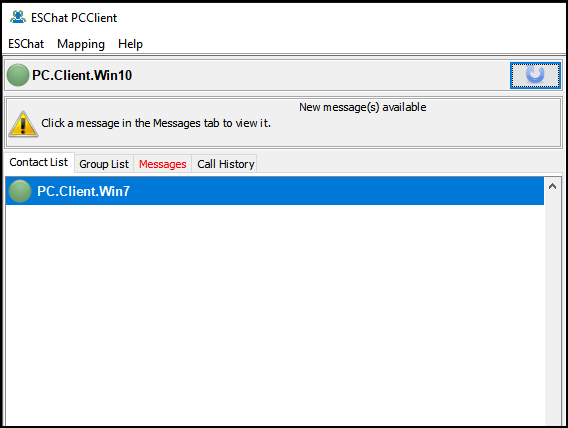This screenshot has height=428, width=568.
Task: Switch to the Contact List tab
Action: tap(39, 162)
